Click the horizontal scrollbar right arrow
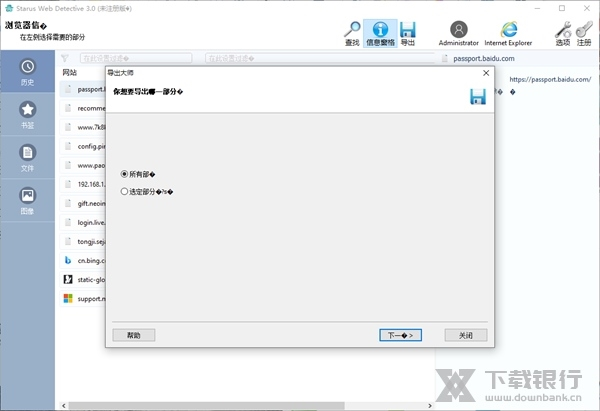The height and width of the screenshot is (411, 600). tap(430, 406)
